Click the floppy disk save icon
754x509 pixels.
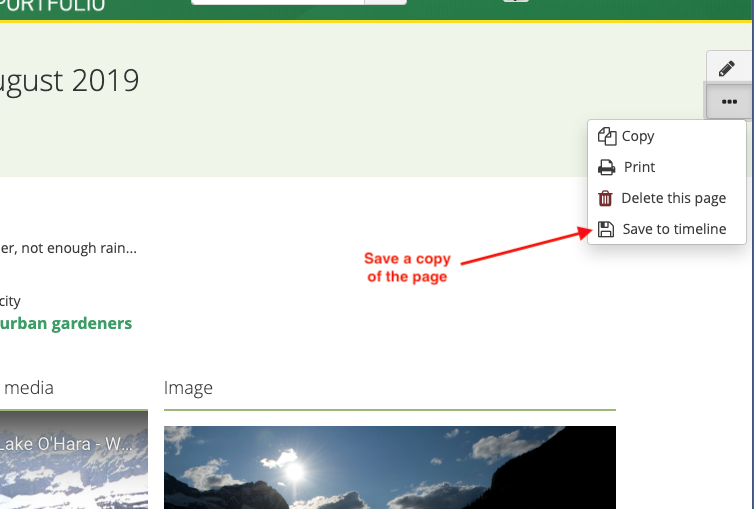[x=606, y=229]
